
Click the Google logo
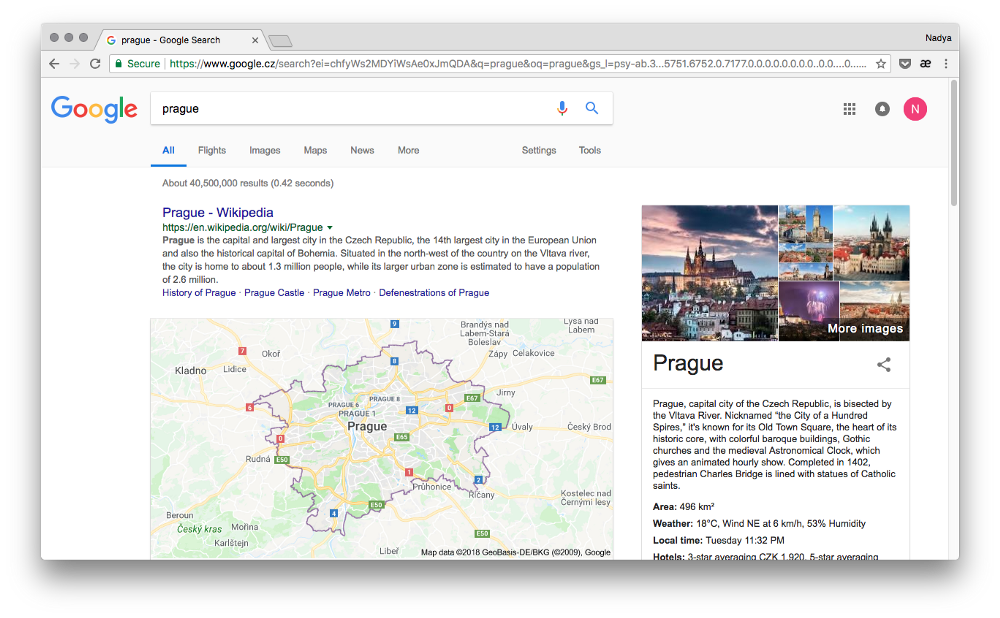94,109
